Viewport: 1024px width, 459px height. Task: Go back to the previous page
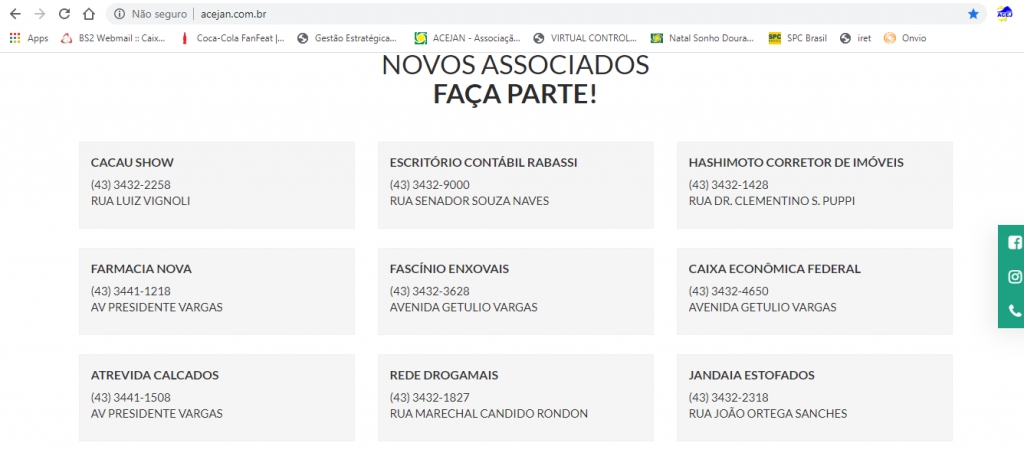[x=14, y=14]
